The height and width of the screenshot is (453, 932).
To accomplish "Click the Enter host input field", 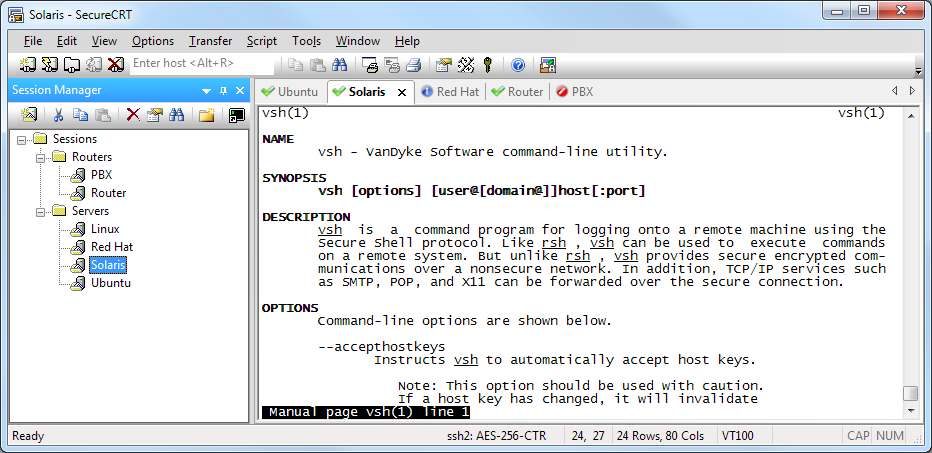I will point(202,63).
